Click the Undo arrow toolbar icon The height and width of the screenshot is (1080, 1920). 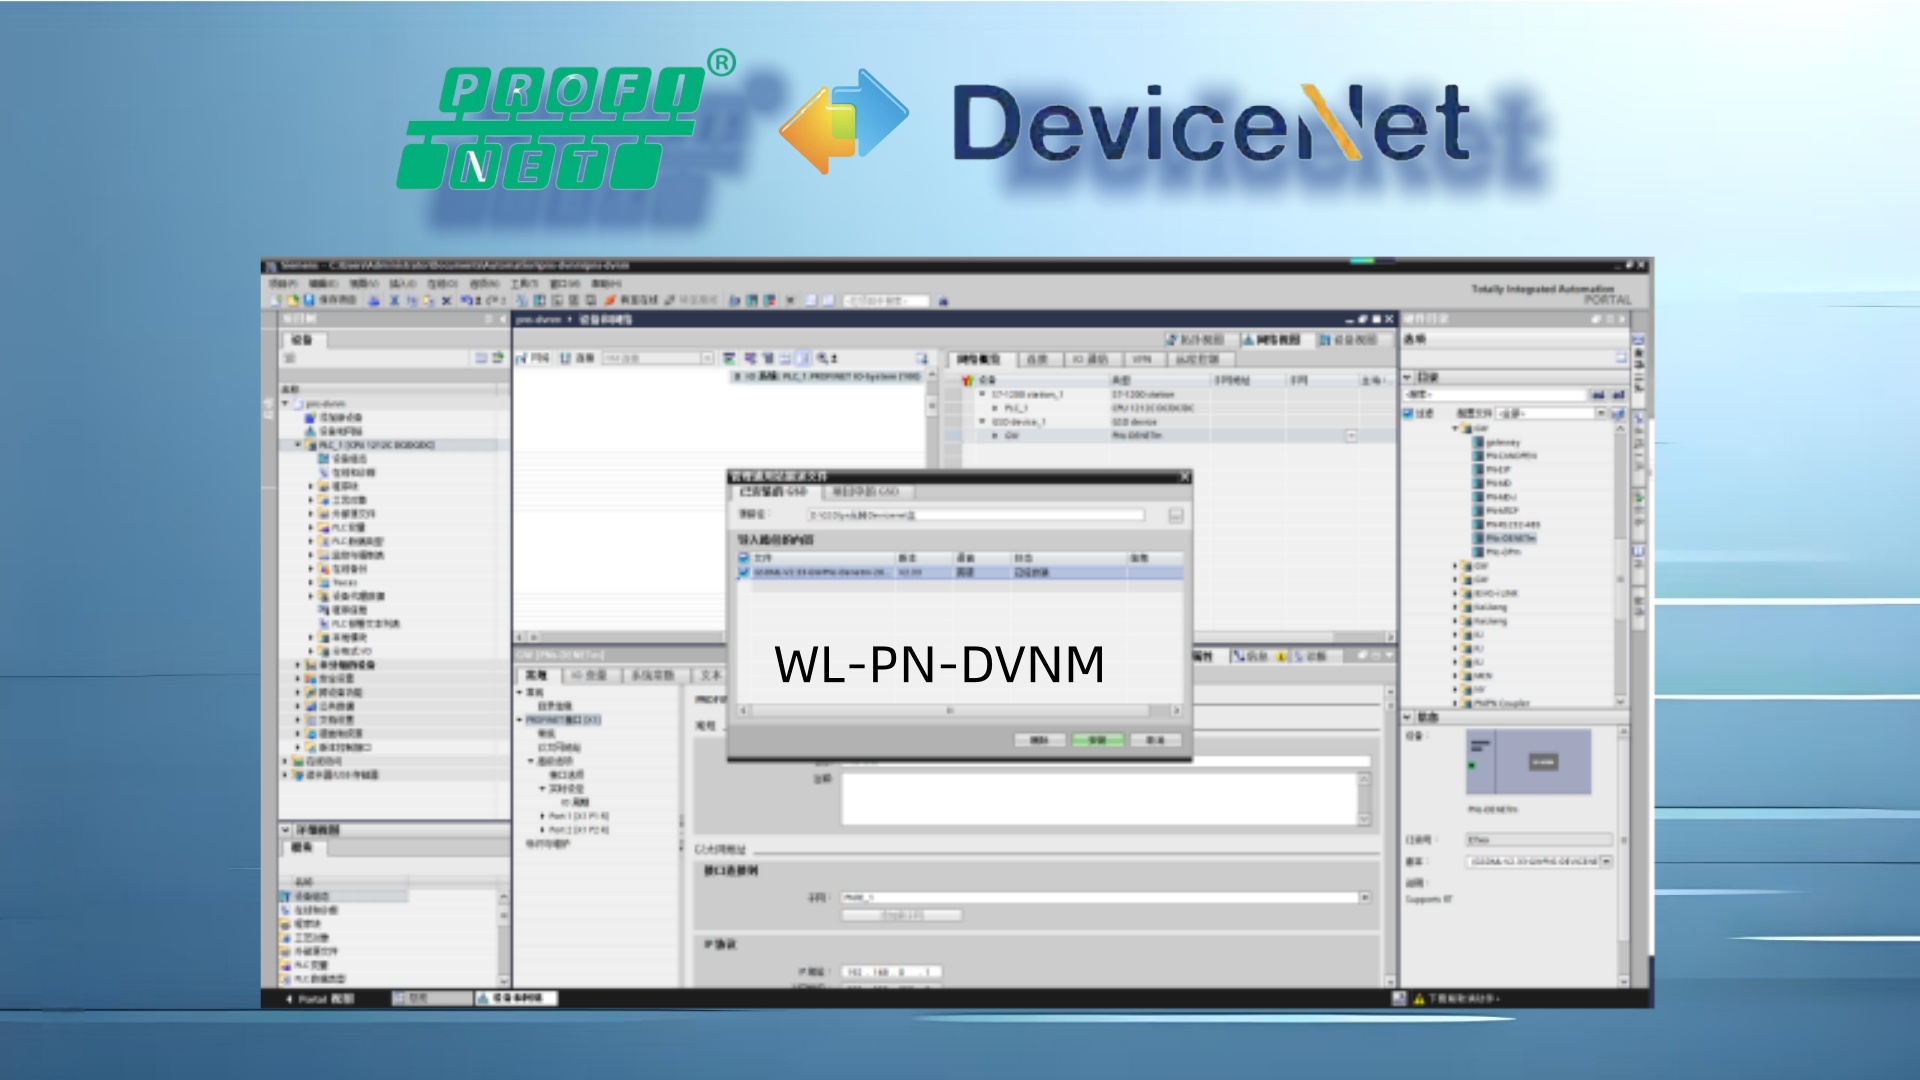tap(467, 300)
